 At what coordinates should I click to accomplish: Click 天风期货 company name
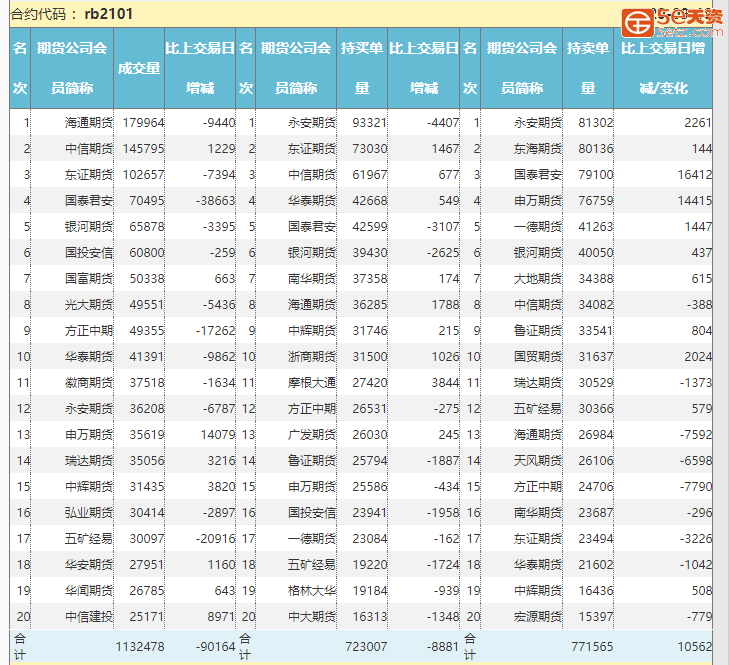point(538,461)
